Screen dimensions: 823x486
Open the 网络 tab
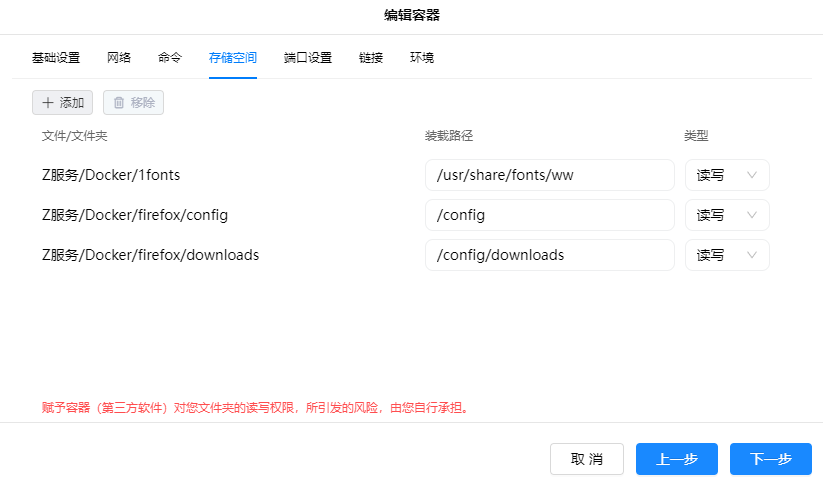pos(119,58)
